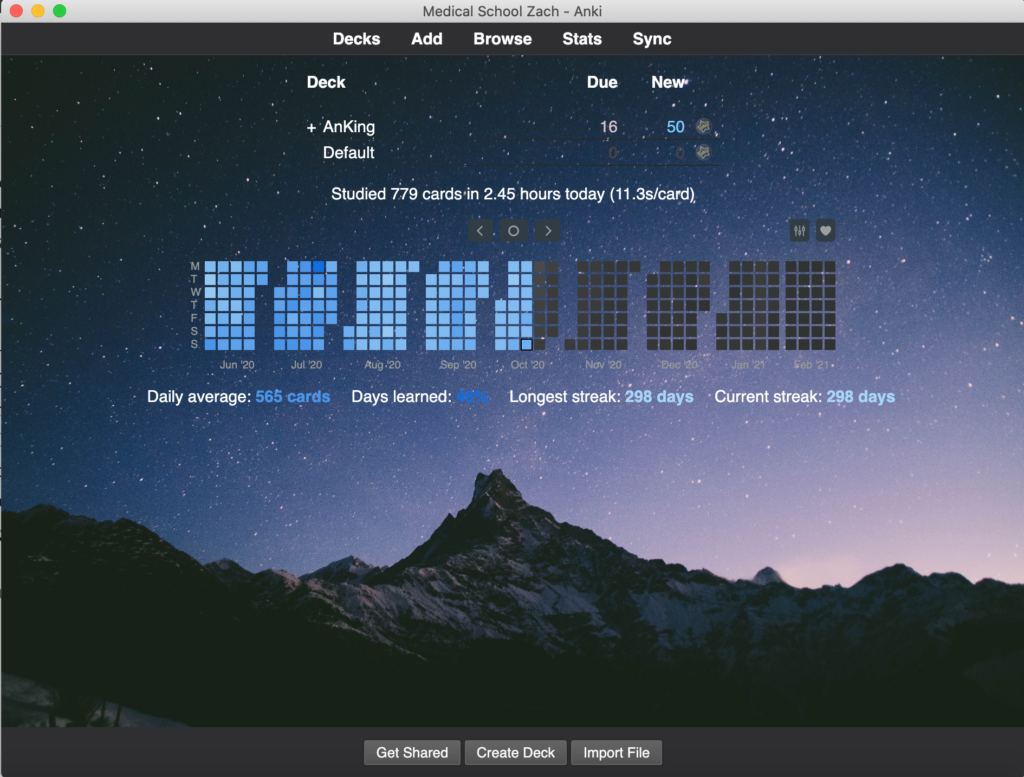Close the Anki window red button
Image resolution: width=1024 pixels, height=777 pixels.
16,10
